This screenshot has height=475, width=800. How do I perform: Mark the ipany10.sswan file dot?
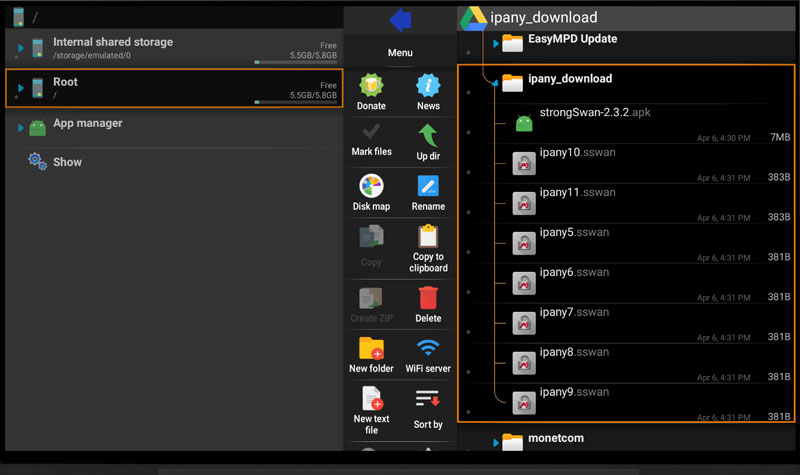(468, 171)
